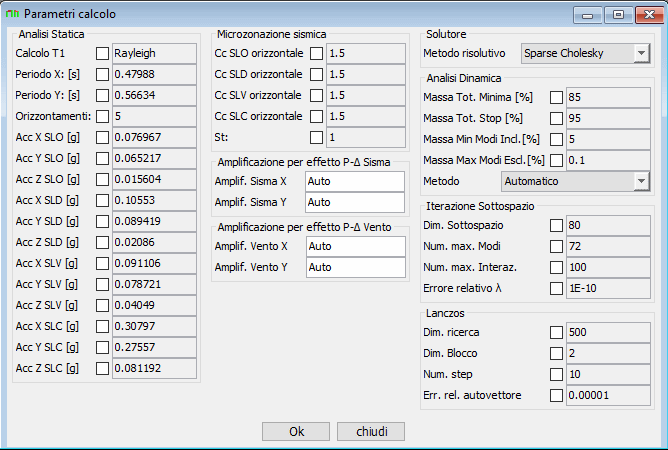This screenshot has height=450, width=668.
Task: Maximize the Parametri calcolo window
Action: (x=618, y=15)
